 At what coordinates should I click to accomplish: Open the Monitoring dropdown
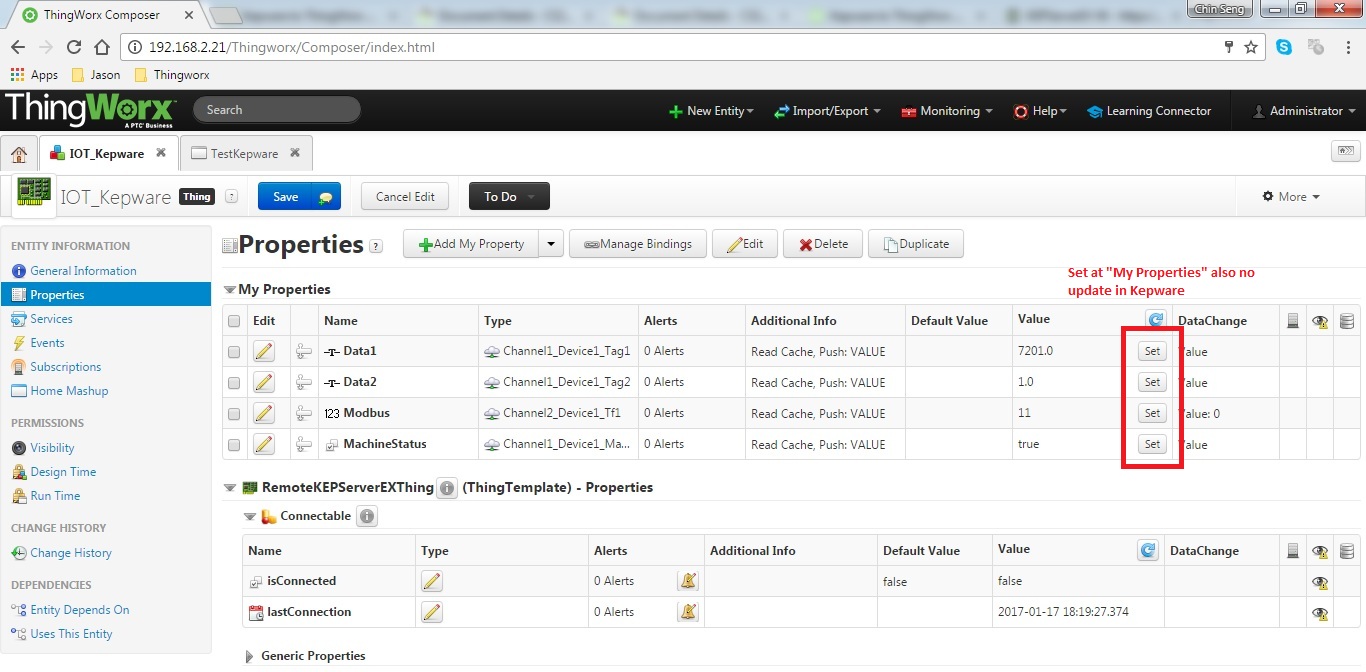(947, 111)
